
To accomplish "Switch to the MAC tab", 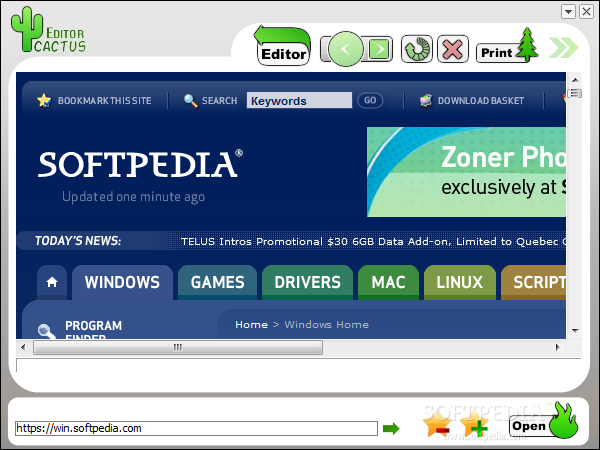I will (388, 282).
